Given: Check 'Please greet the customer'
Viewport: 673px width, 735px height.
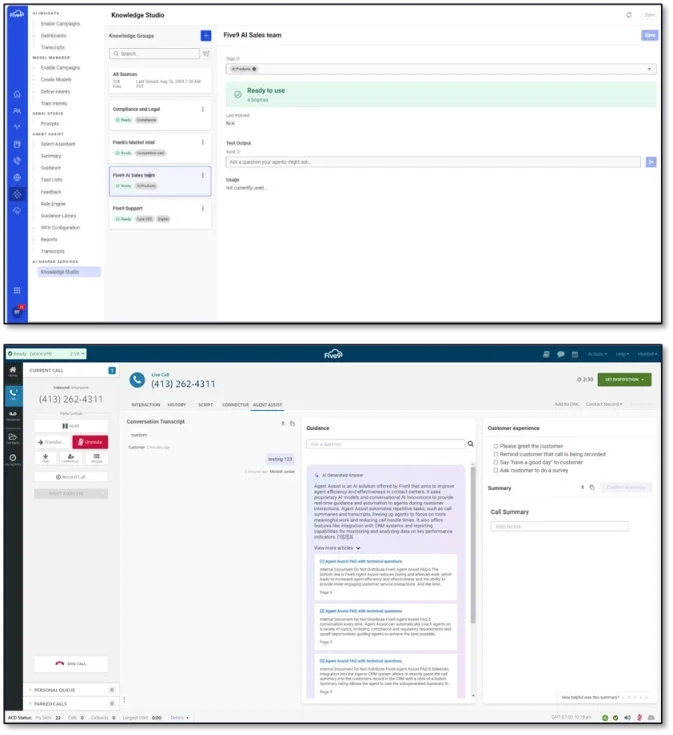Looking at the screenshot, I should (x=495, y=446).
